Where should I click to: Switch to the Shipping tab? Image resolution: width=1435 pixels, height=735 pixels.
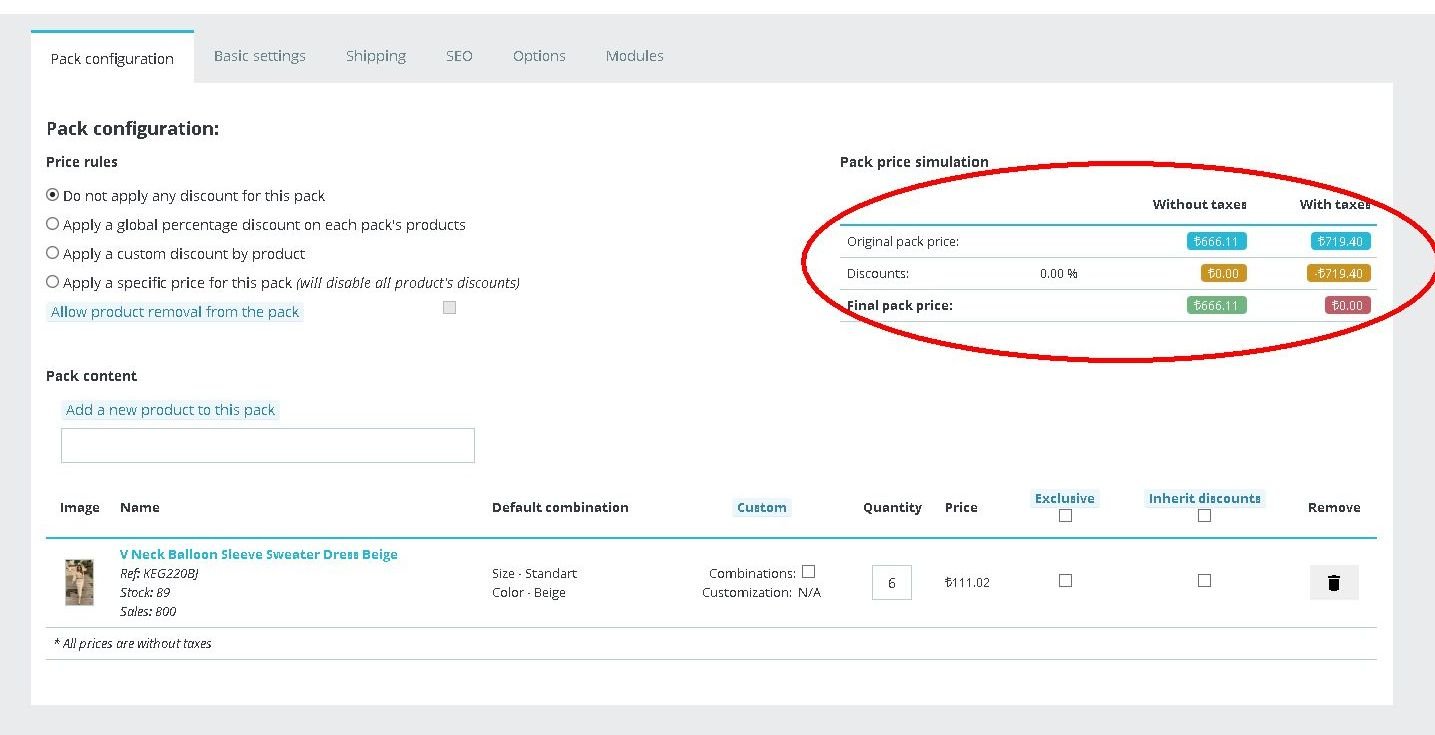376,56
